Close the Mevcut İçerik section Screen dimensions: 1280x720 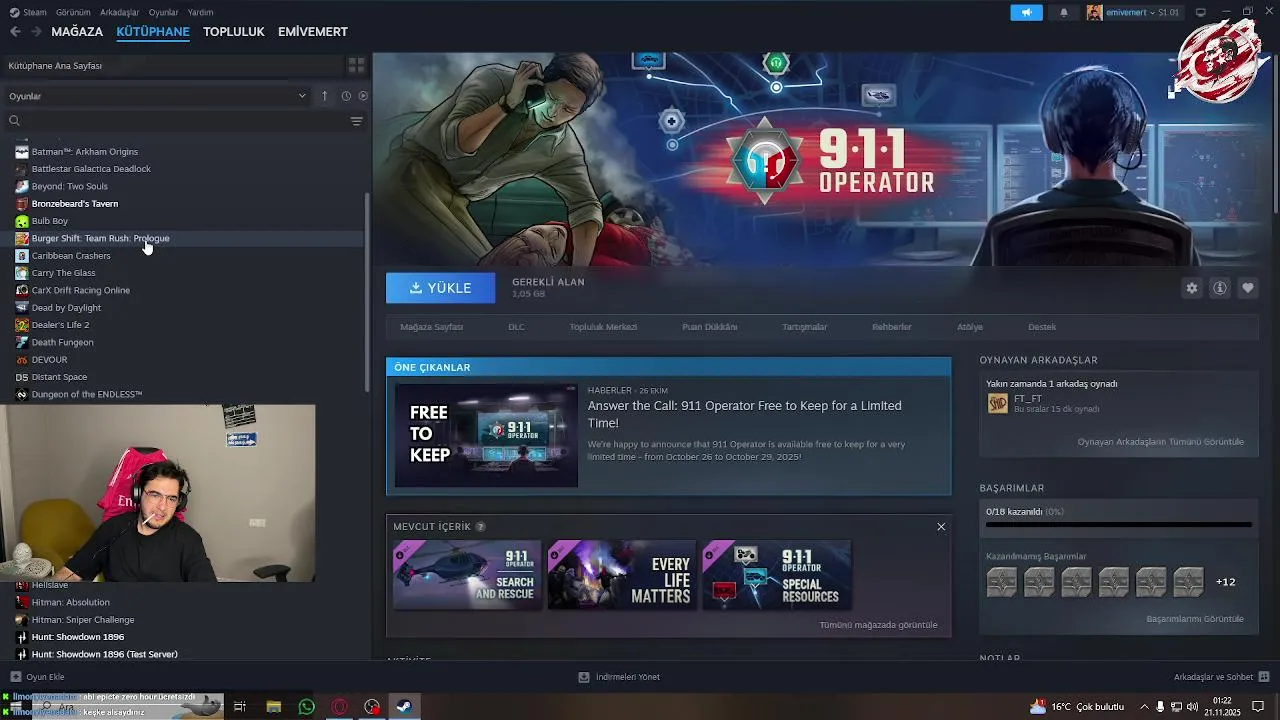pyautogui.click(x=941, y=527)
